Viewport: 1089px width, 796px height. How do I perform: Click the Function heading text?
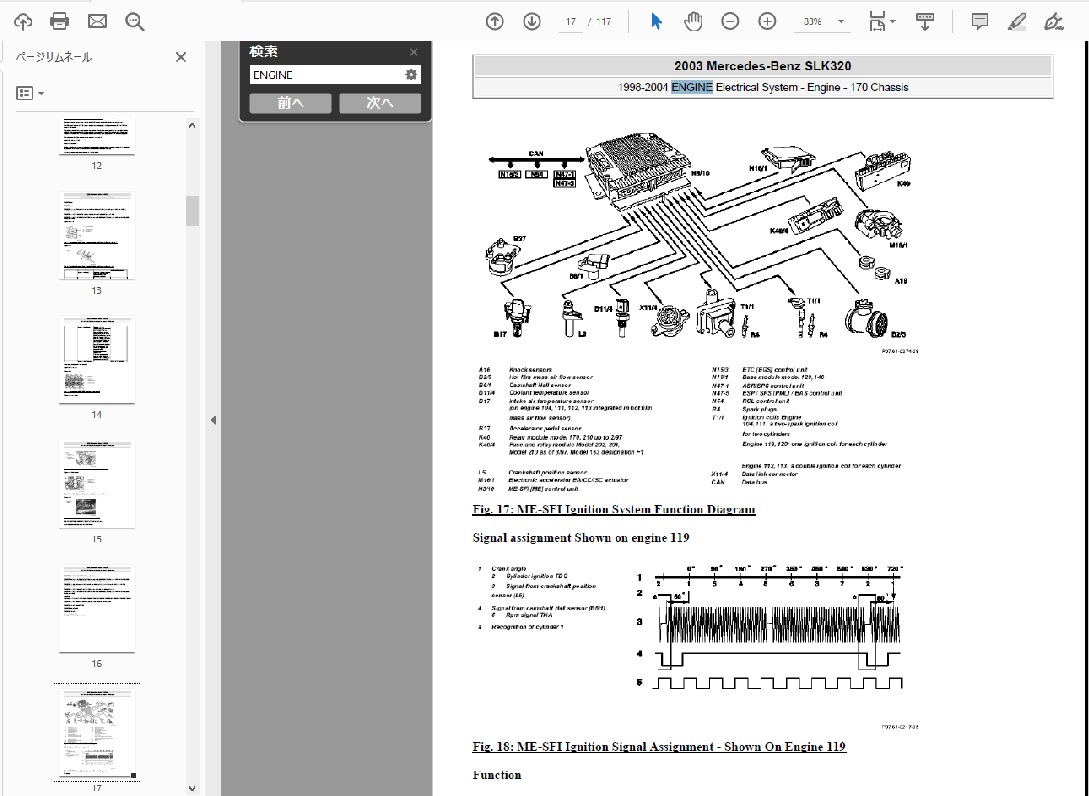[x=497, y=775]
